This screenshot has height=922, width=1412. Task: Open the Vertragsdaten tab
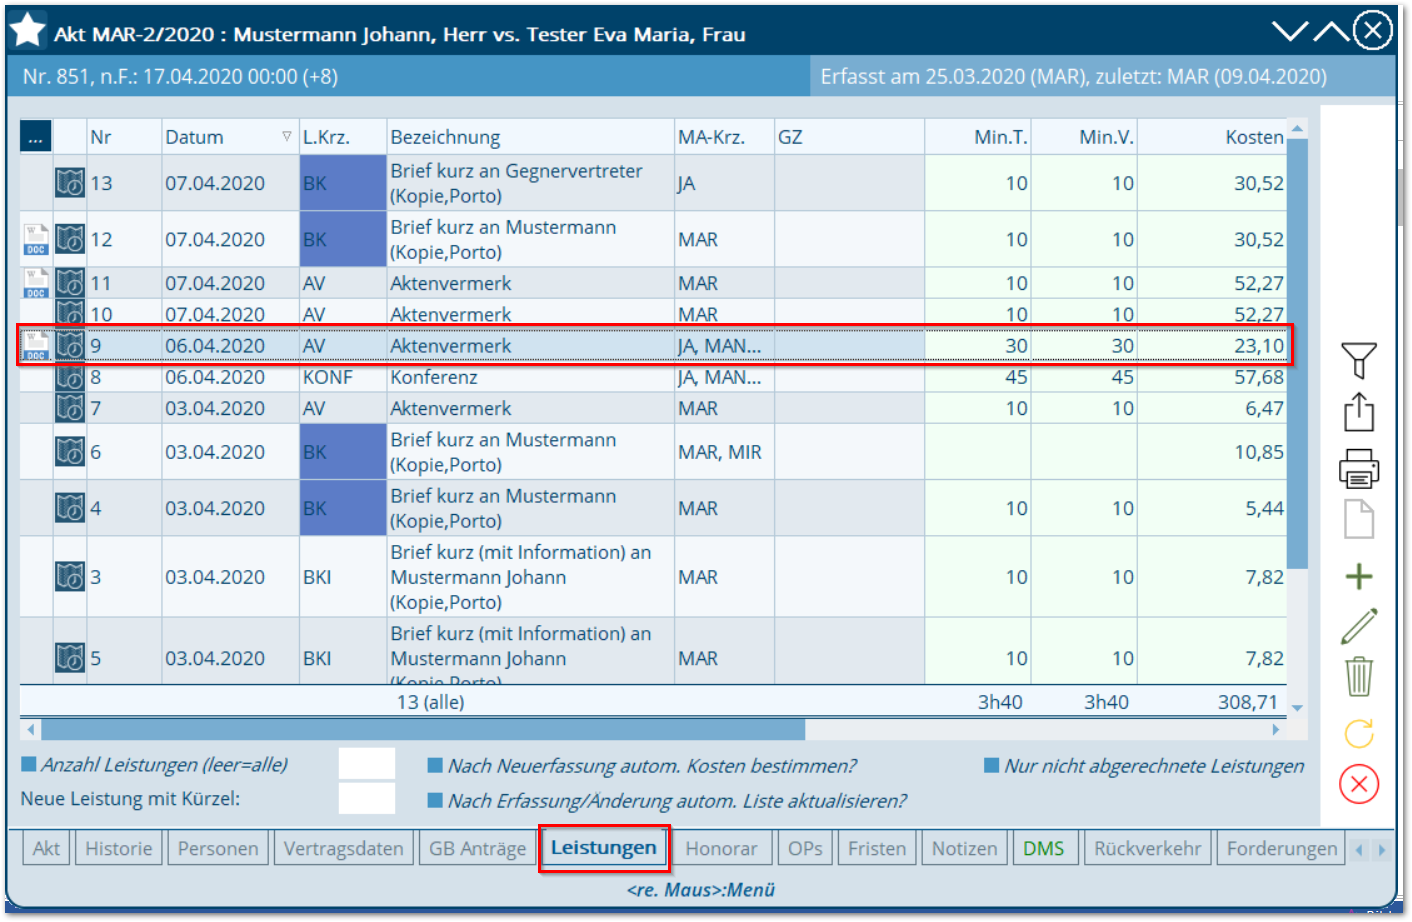pos(344,849)
